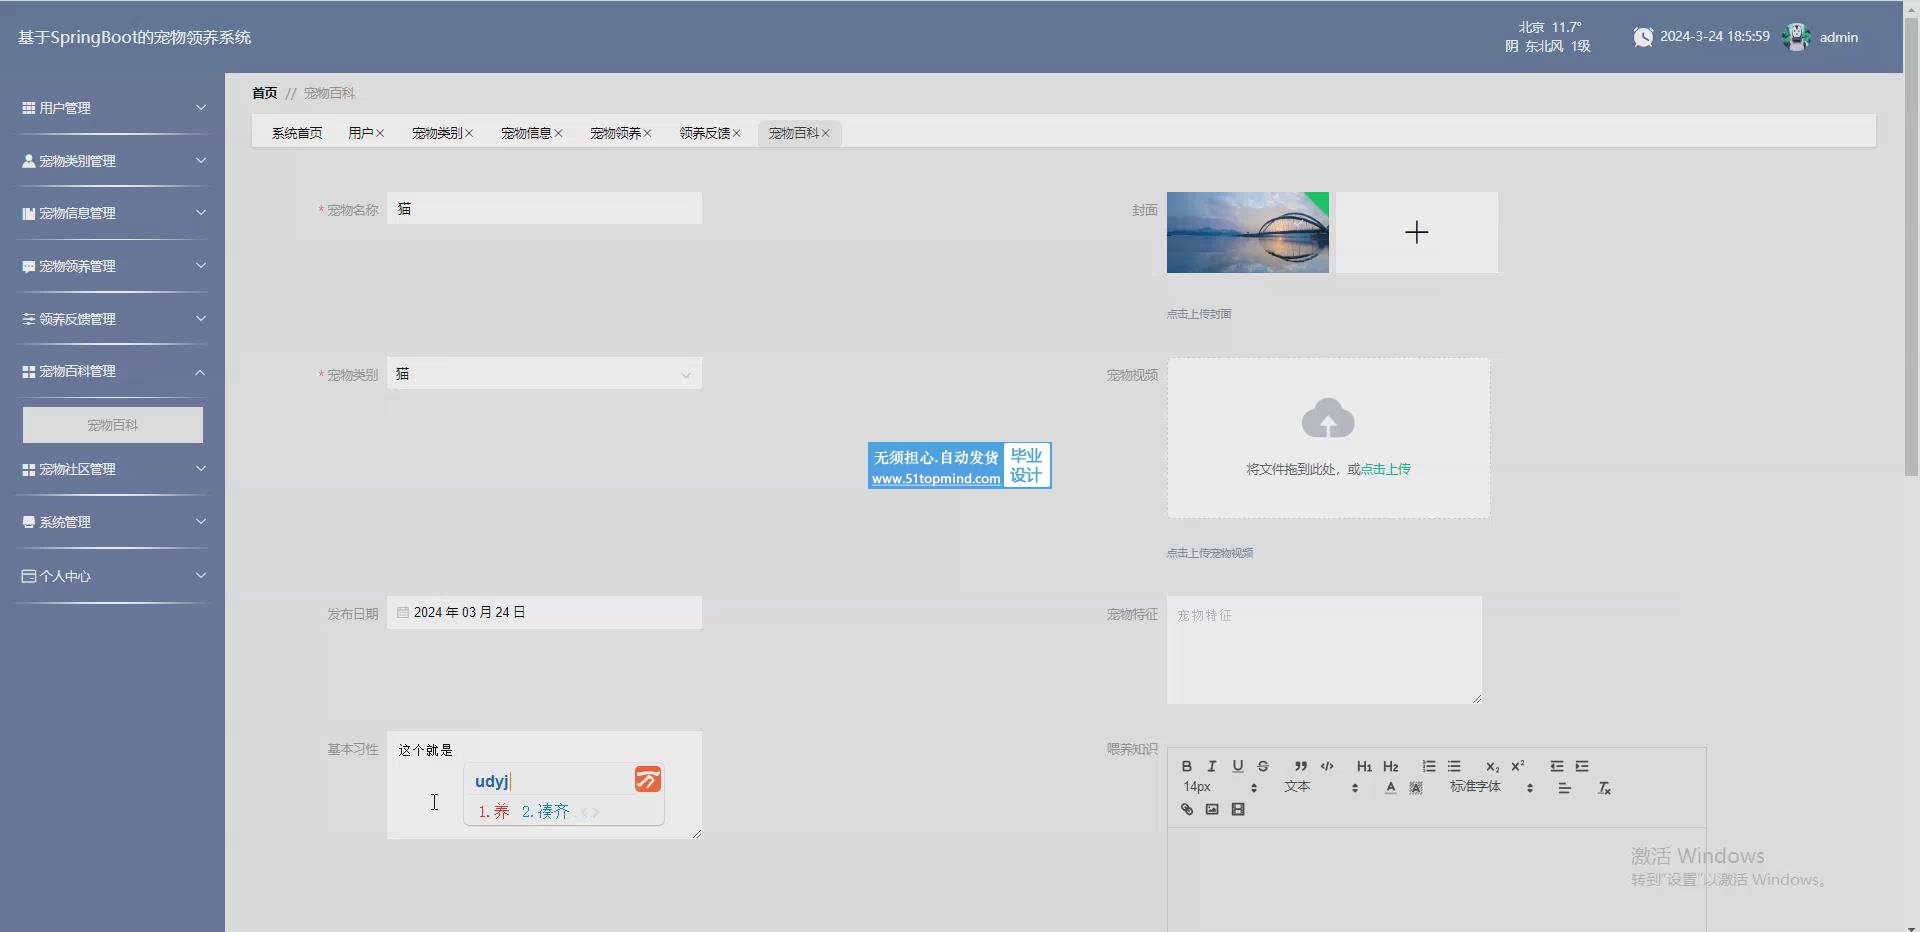Open the 发布日期 date picker

[x=545, y=613]
